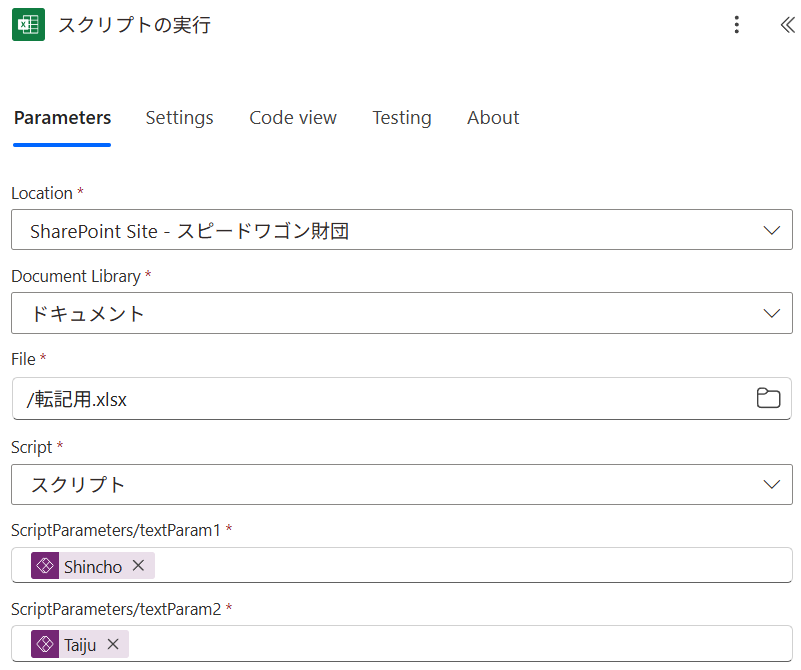Click the スクリプトの実行 action title
This screenshot has height=670, width=801.
134,25
